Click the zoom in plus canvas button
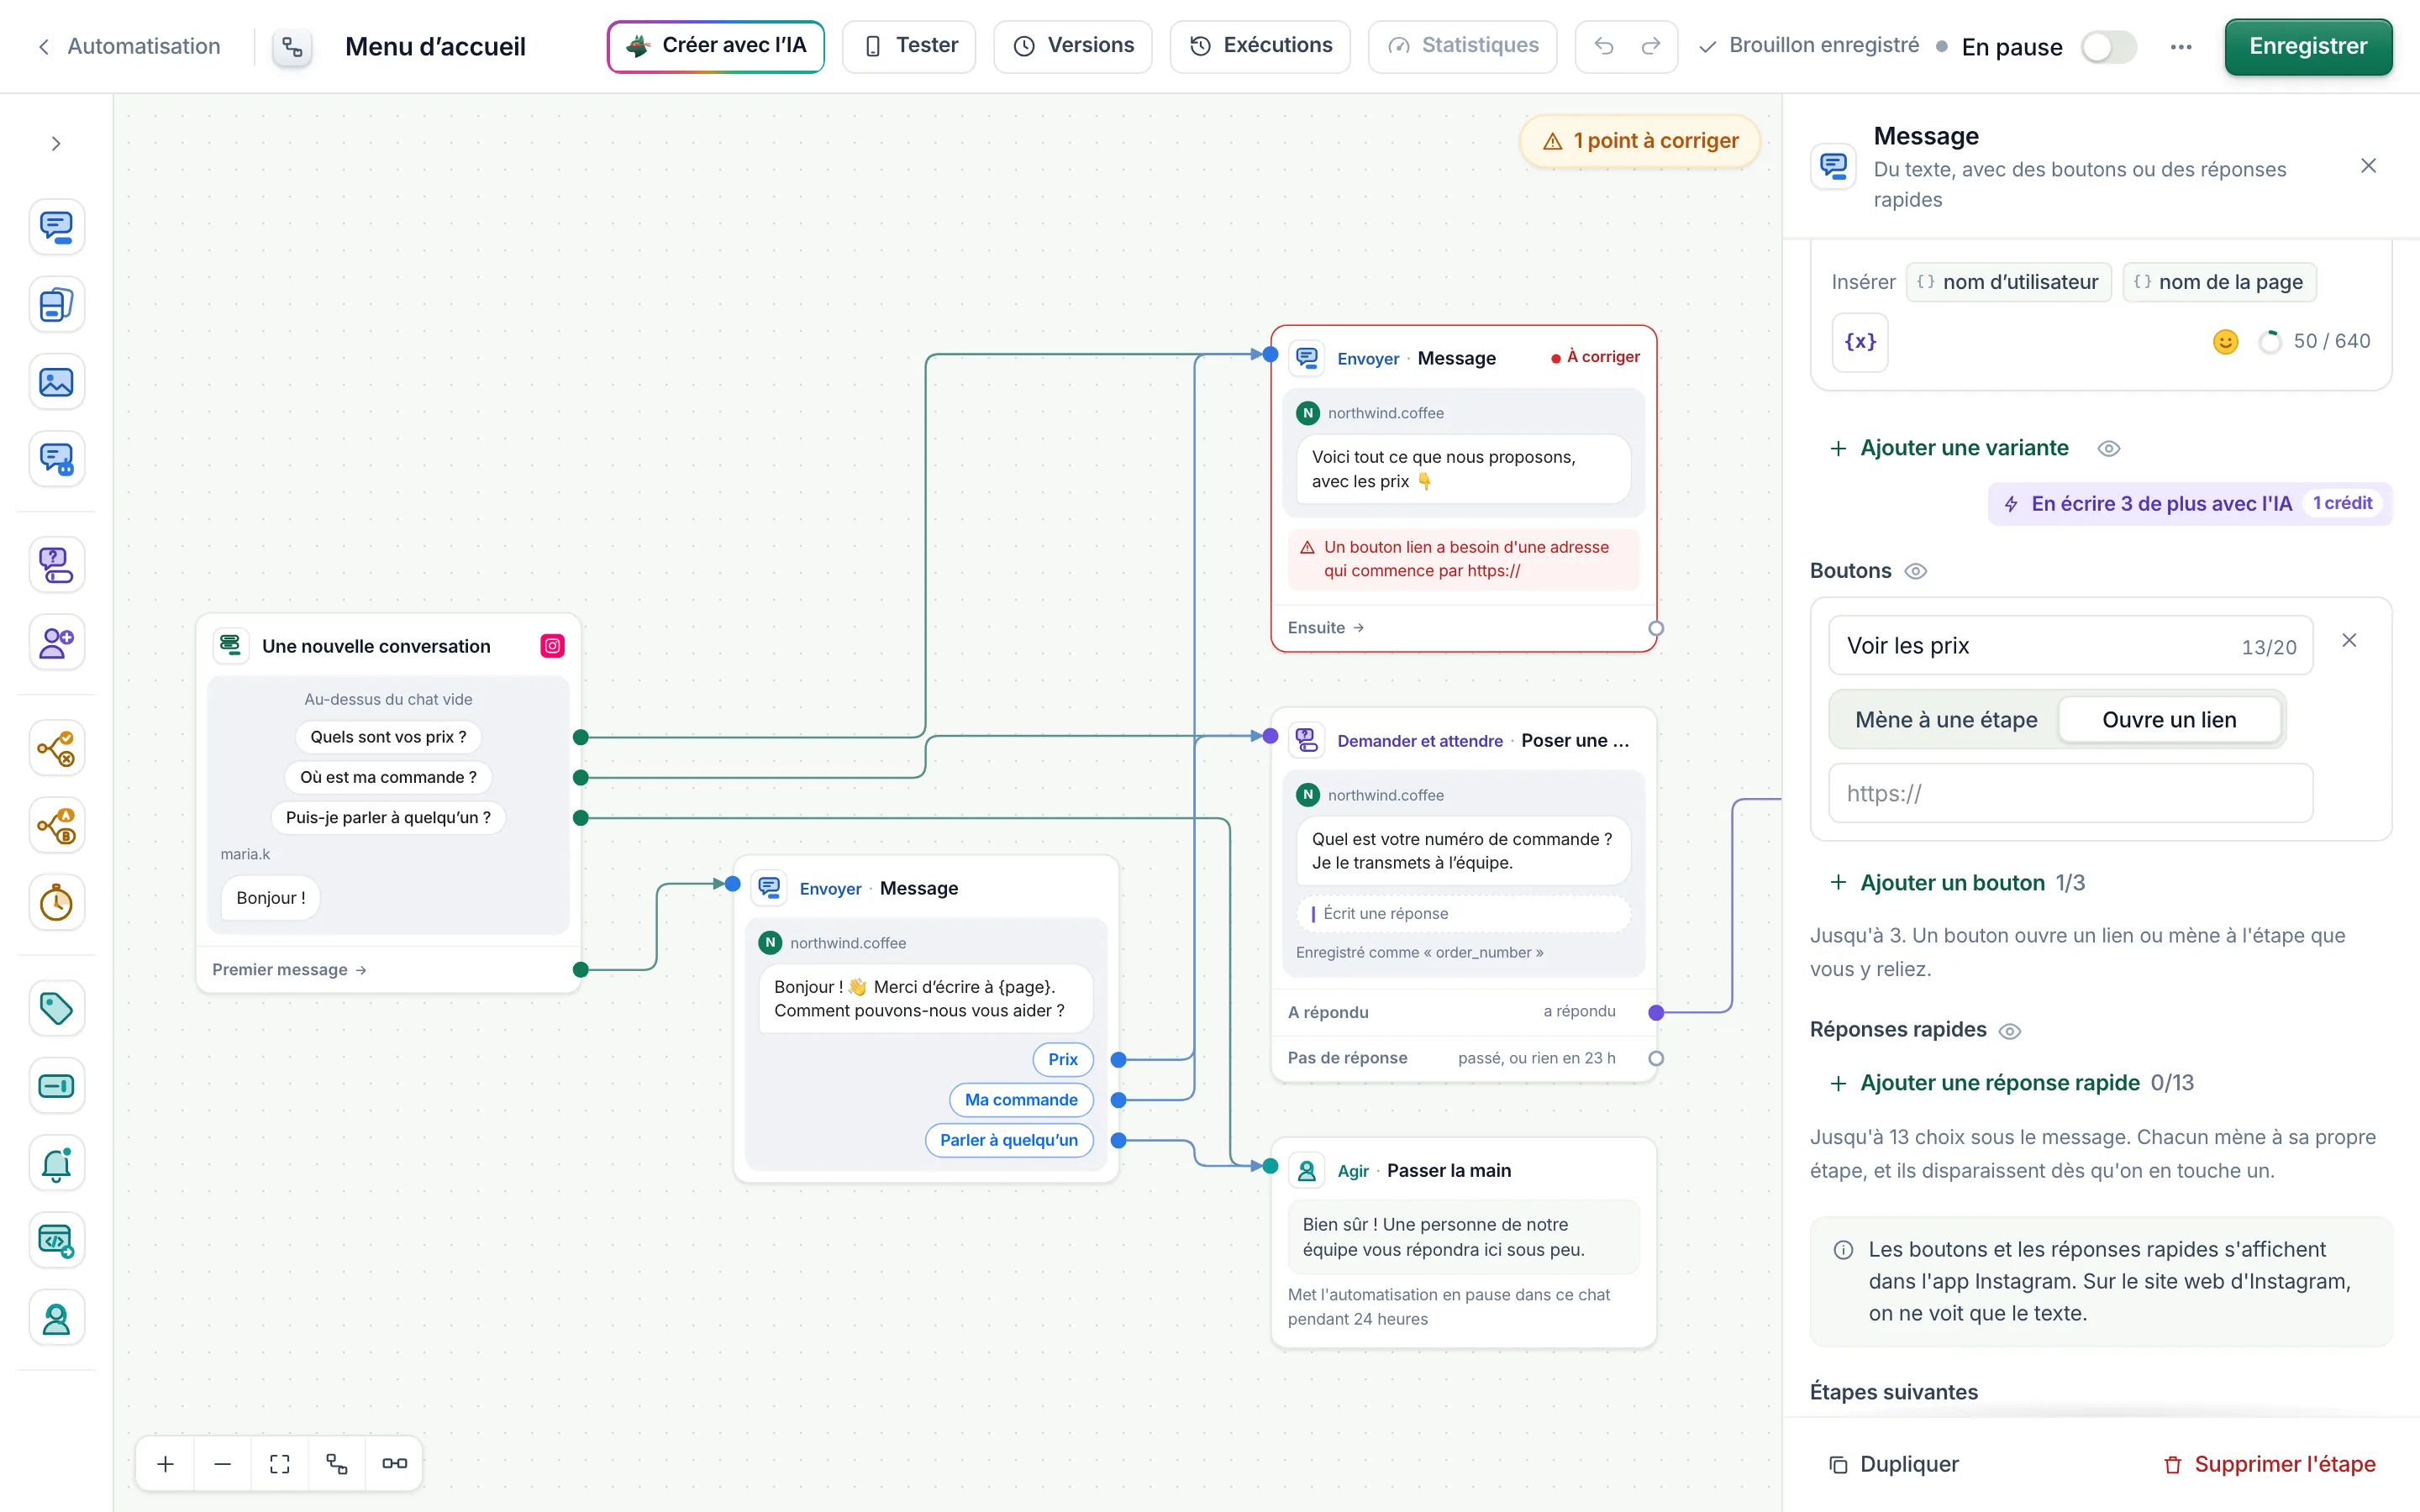2420x1512 pixels. click(166, 1463)
